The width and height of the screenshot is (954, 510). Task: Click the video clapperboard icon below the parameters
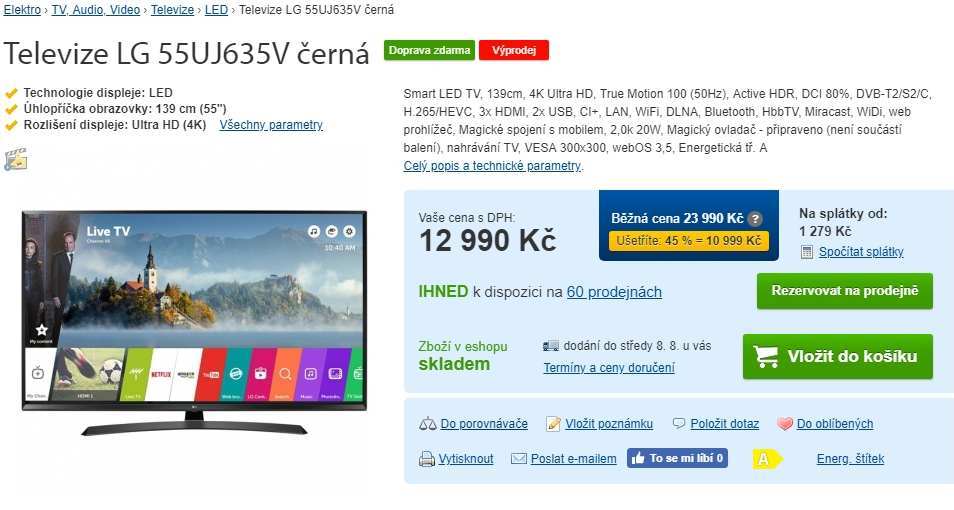point(16,159)
